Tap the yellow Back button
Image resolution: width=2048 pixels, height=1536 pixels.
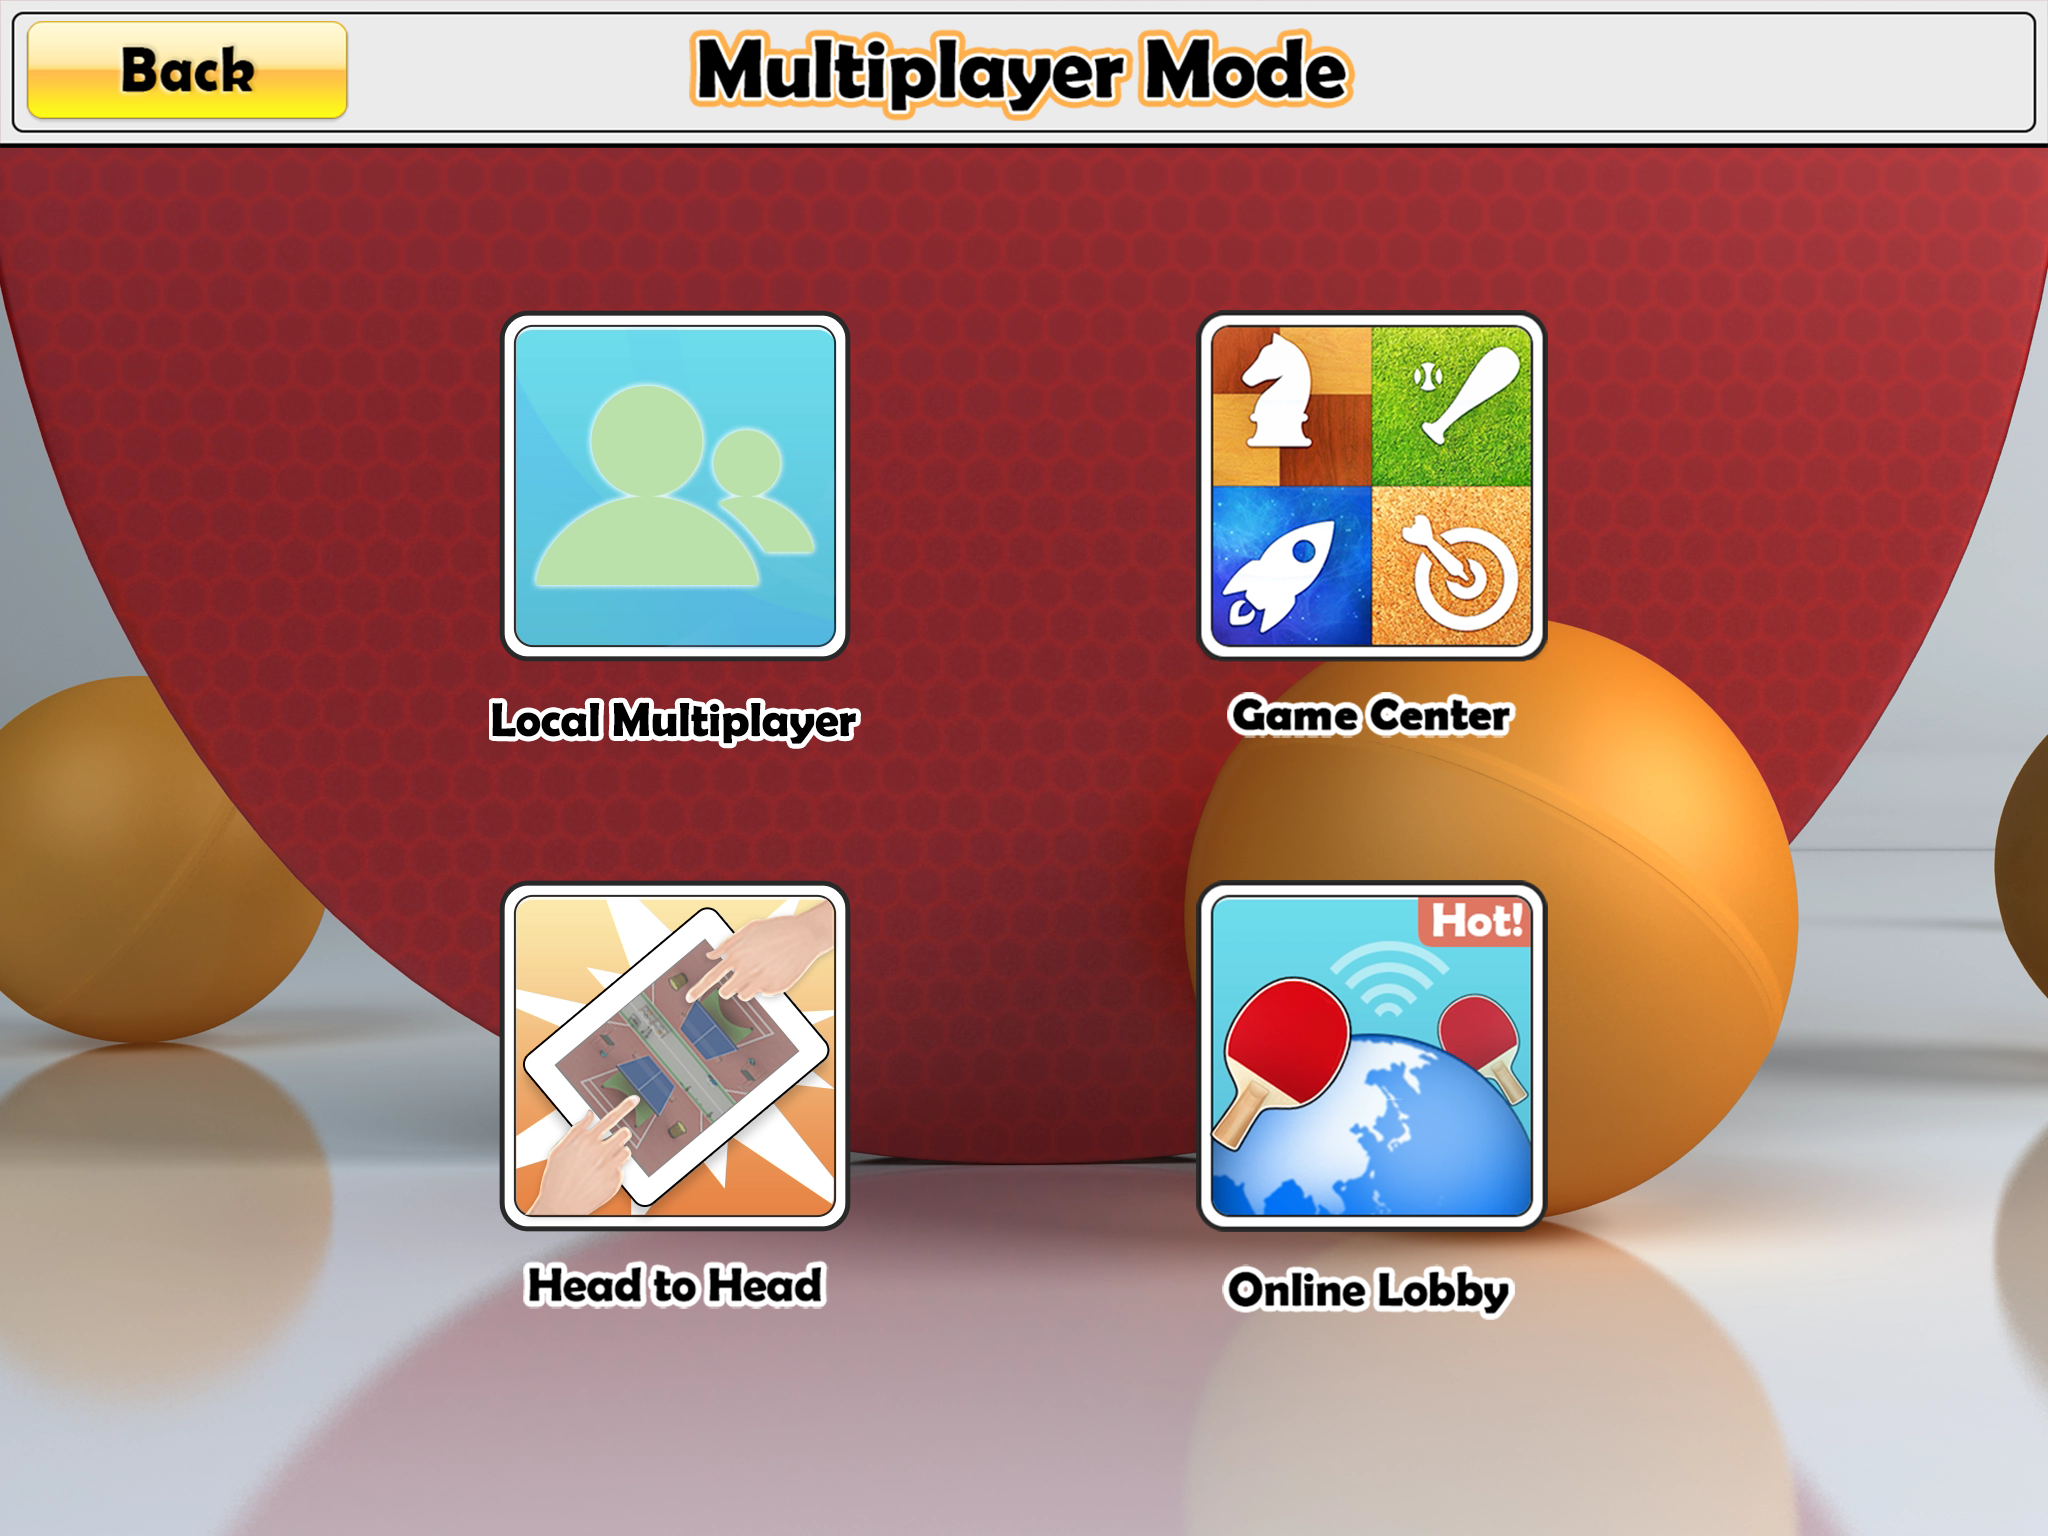tap(187, 70)
